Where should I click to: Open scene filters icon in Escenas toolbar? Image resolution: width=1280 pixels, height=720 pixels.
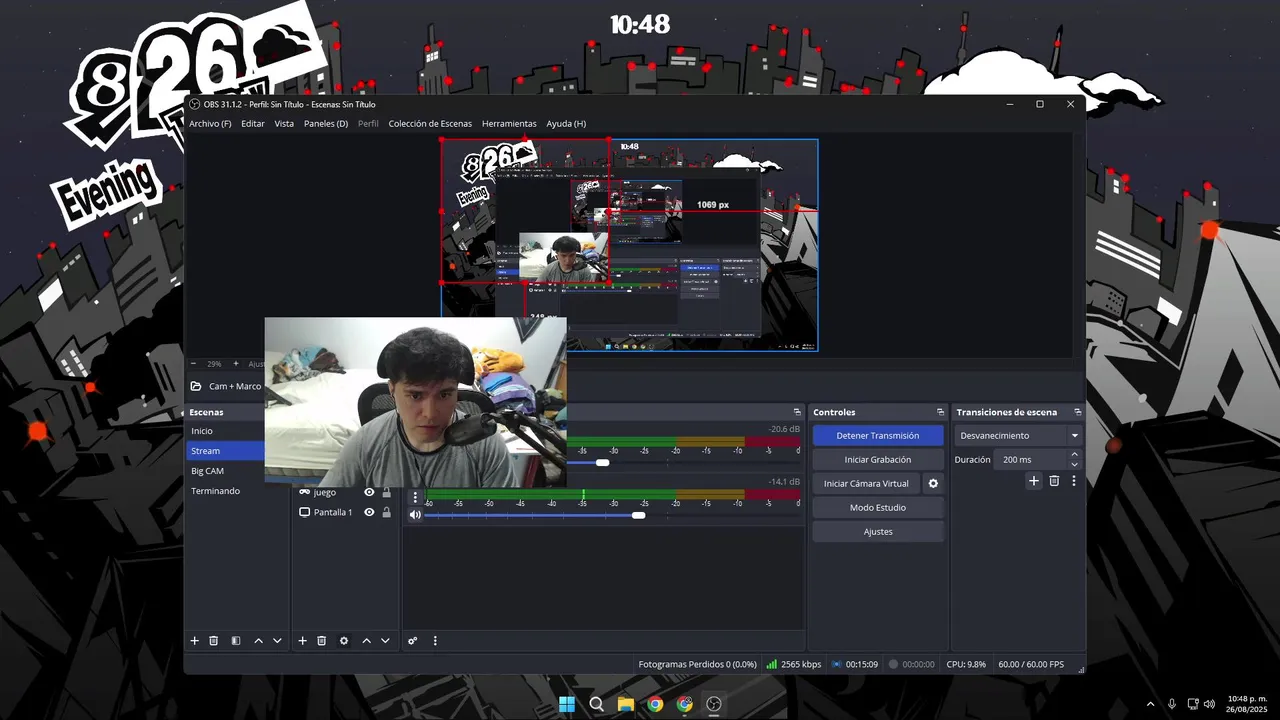[x=236, y=641]
